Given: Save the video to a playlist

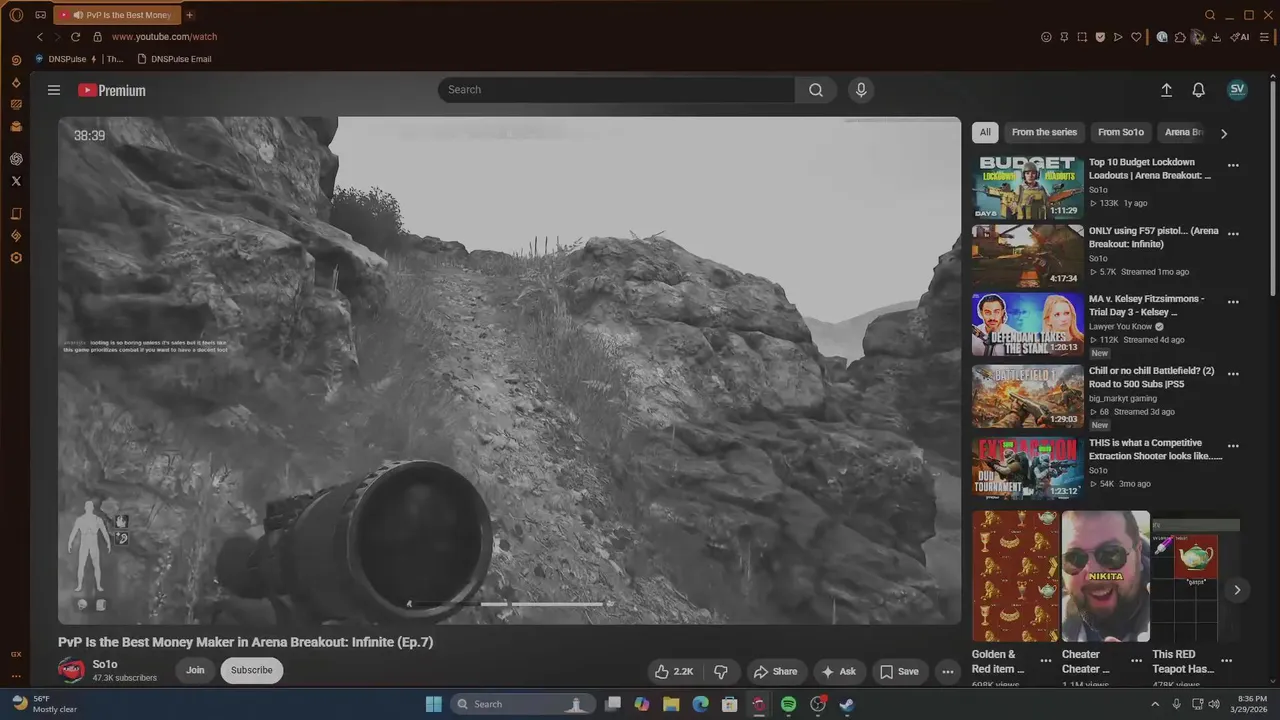Looking at the screenshot, I should pyautogui.click(x=899, y=672).
